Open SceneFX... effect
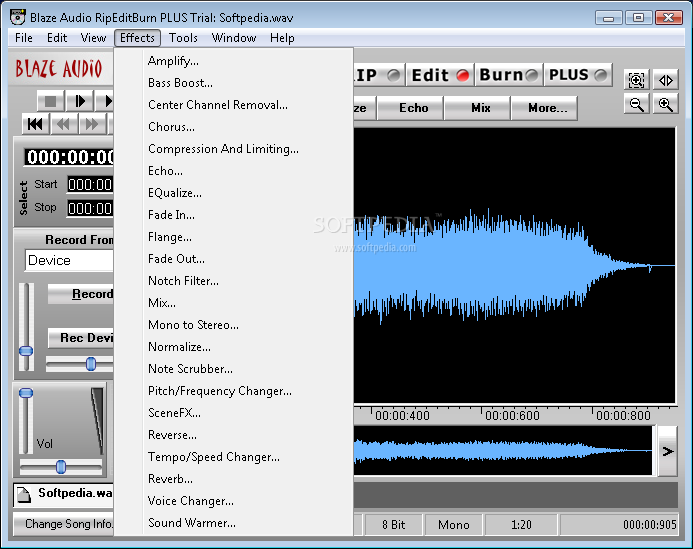This screenshot has height=549, width=693. click(234, 413)
